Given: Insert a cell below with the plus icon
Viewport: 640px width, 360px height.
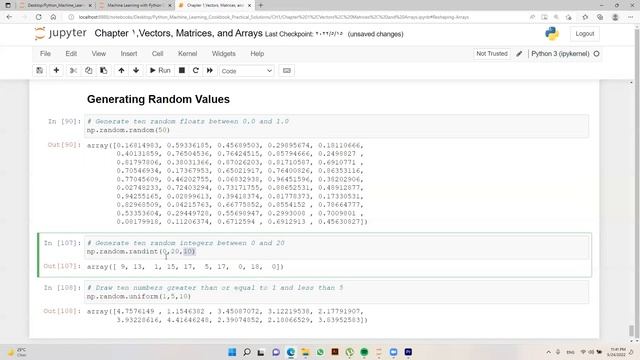Looking at the screenshot, I should 56,71.
